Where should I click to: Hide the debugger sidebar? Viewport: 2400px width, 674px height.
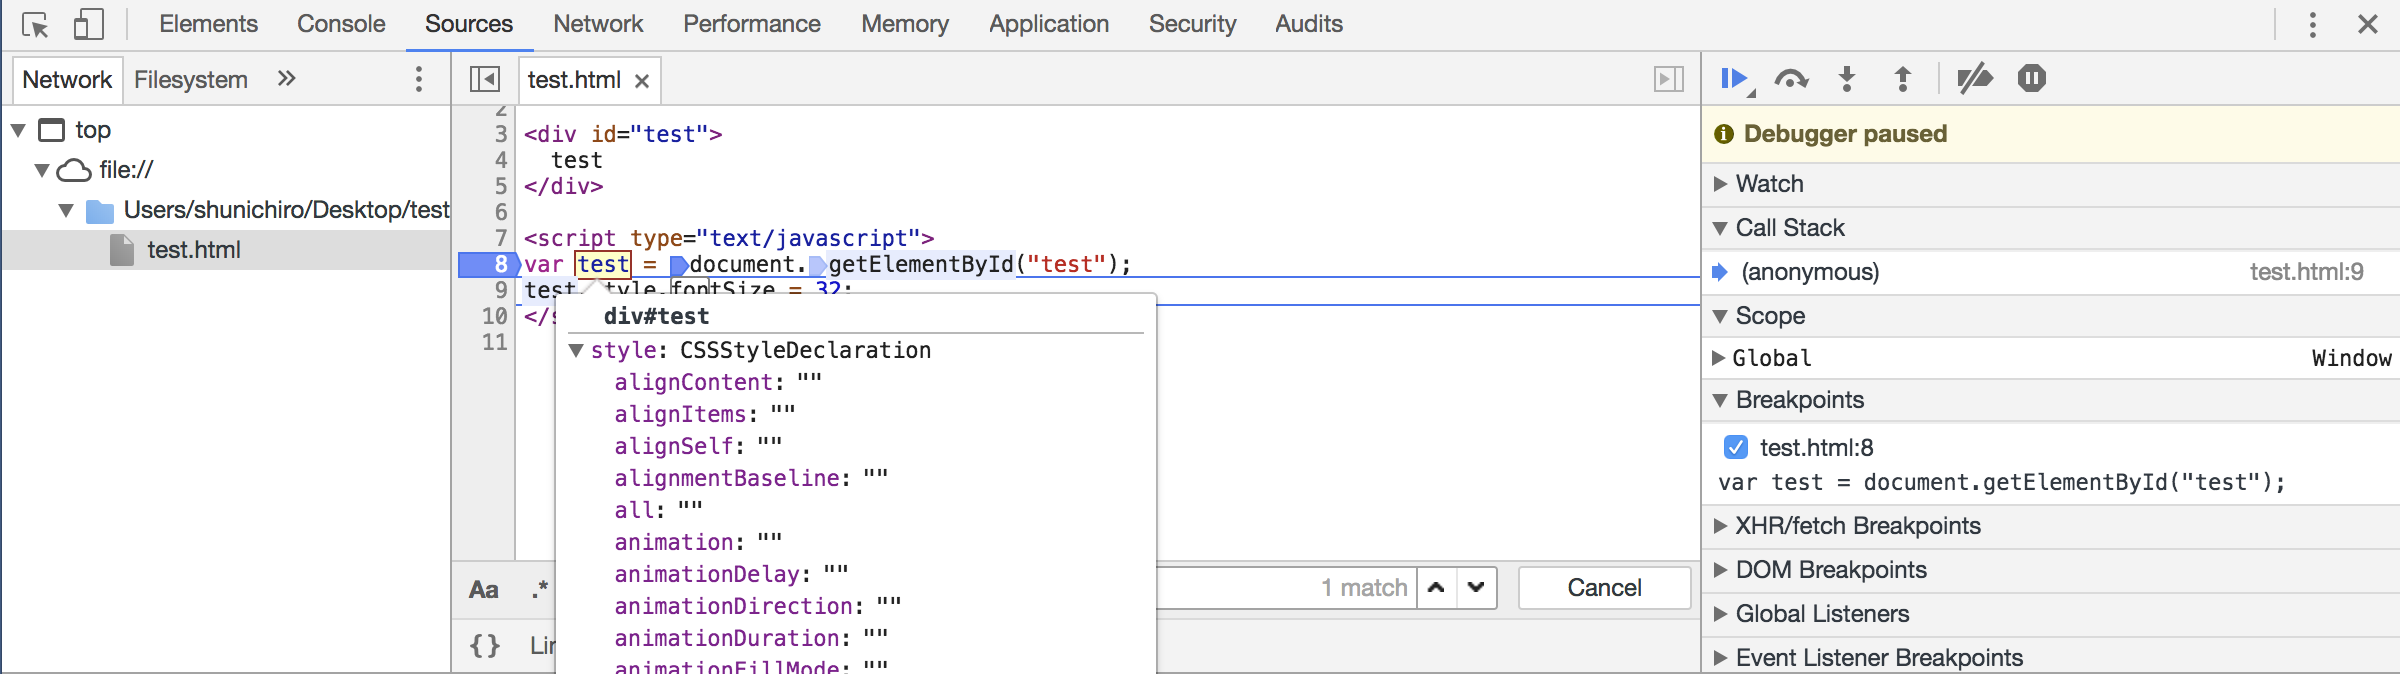[1669, 79]
